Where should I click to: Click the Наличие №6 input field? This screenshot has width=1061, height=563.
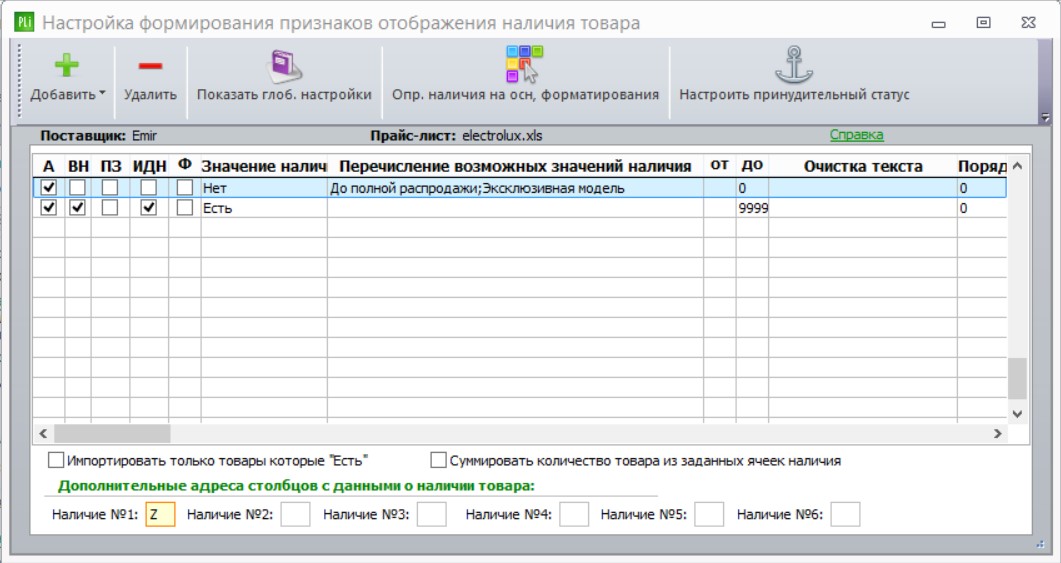click(845, 514)
